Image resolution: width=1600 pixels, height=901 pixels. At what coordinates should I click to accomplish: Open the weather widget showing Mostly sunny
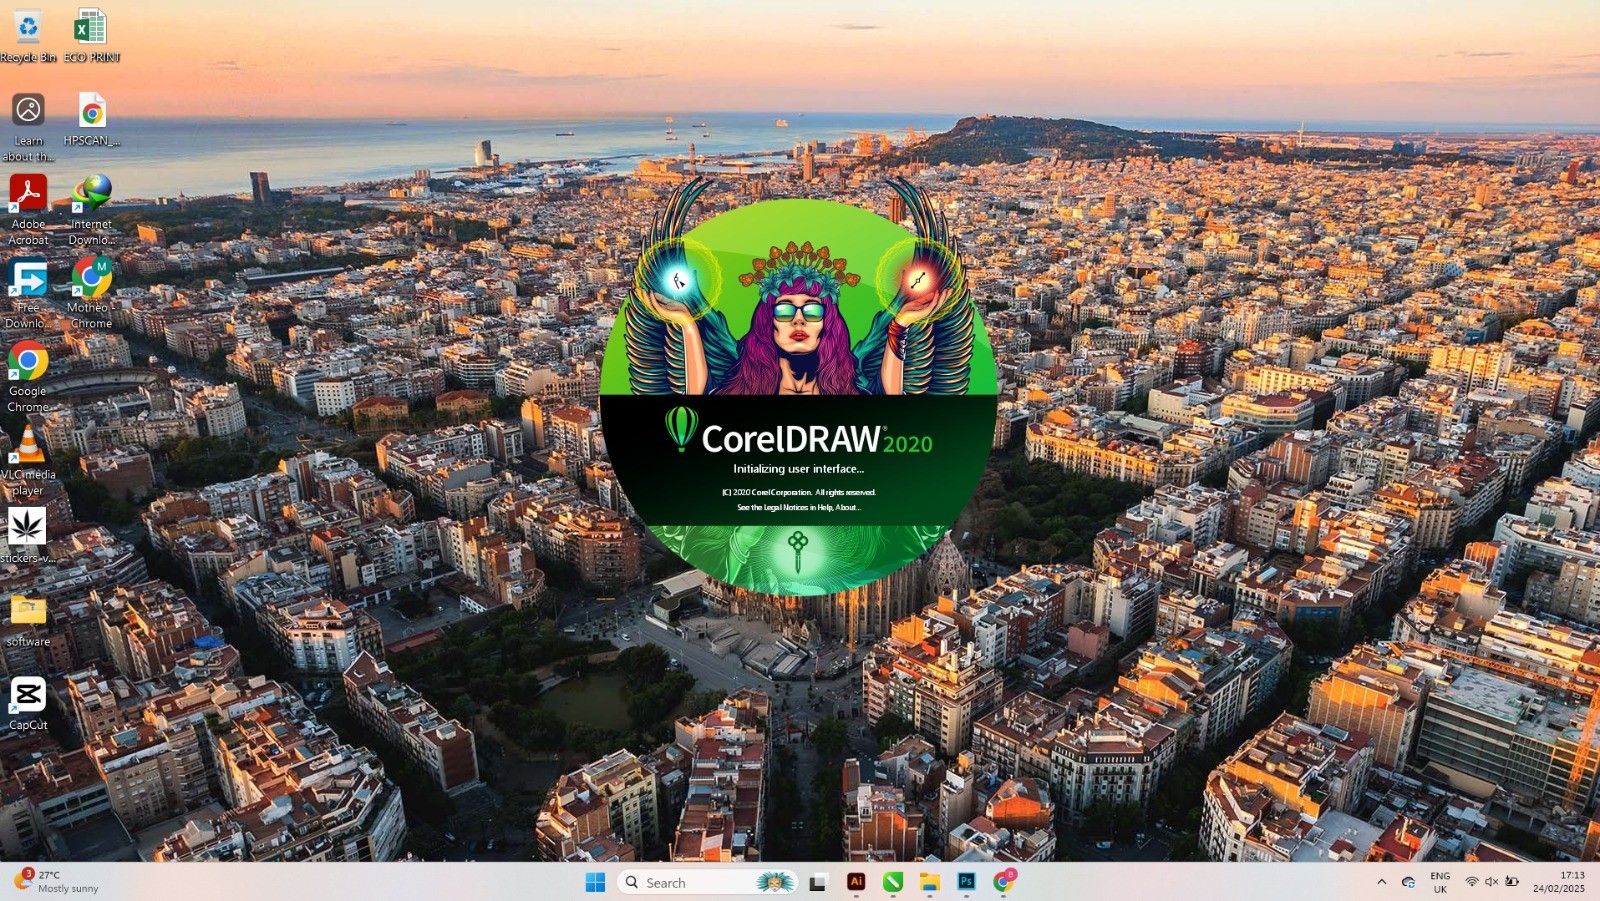55,882
